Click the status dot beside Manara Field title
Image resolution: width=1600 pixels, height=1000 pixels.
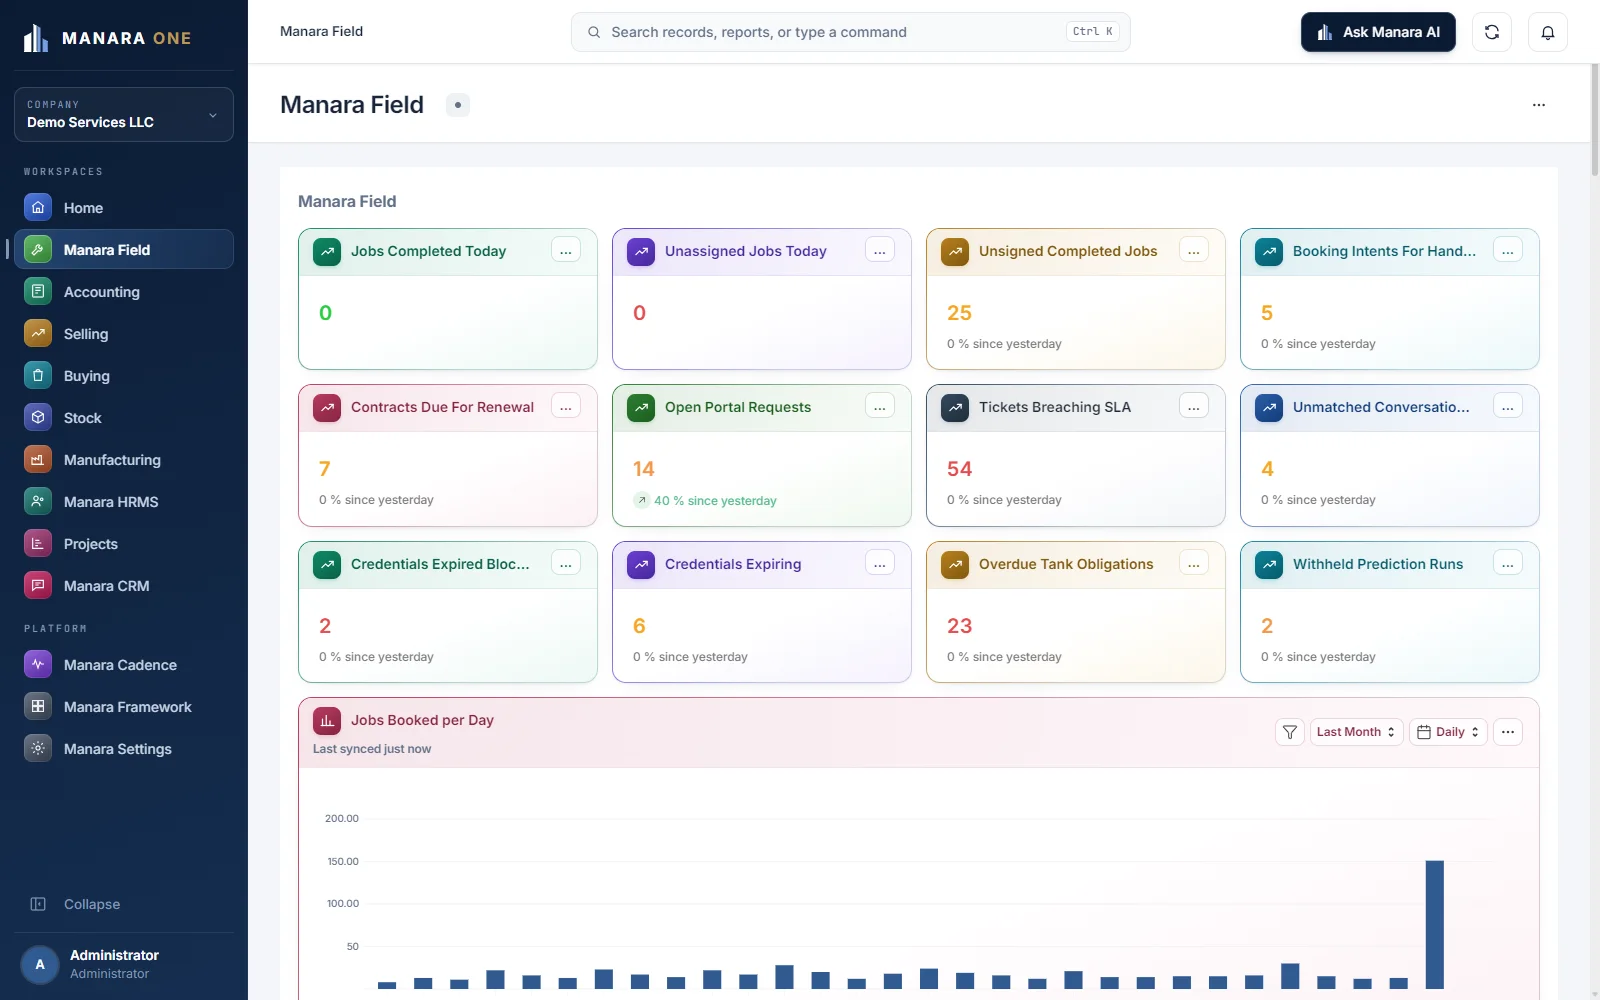click(458, 105)
